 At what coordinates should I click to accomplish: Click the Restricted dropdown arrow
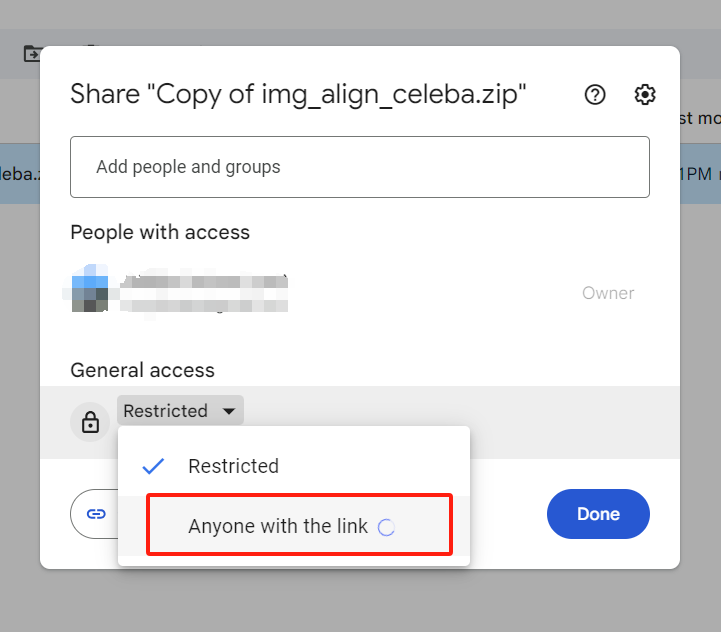click(230, 411)
